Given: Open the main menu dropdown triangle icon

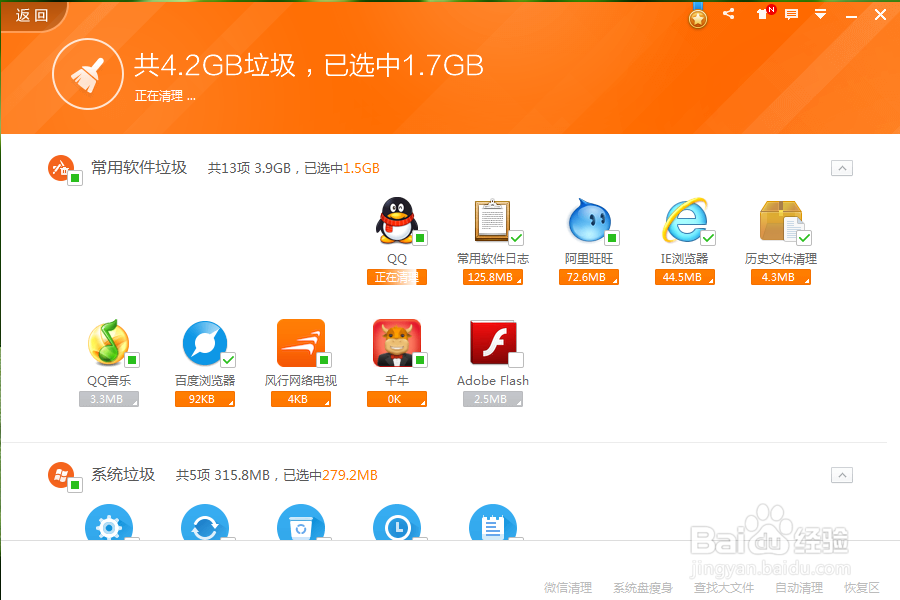Looking at the screenshot, I should tap(821, 14).
